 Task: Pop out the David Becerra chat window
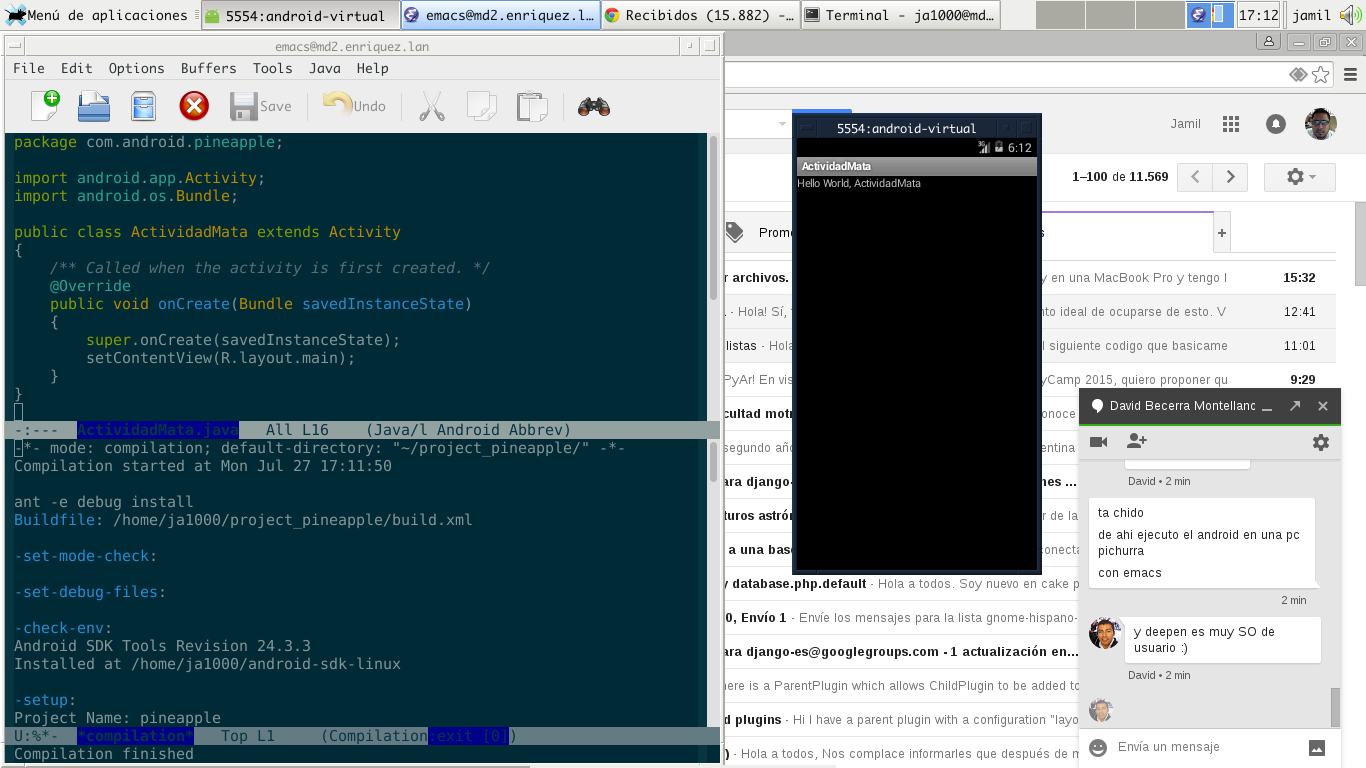click(x=1295, y=406)
